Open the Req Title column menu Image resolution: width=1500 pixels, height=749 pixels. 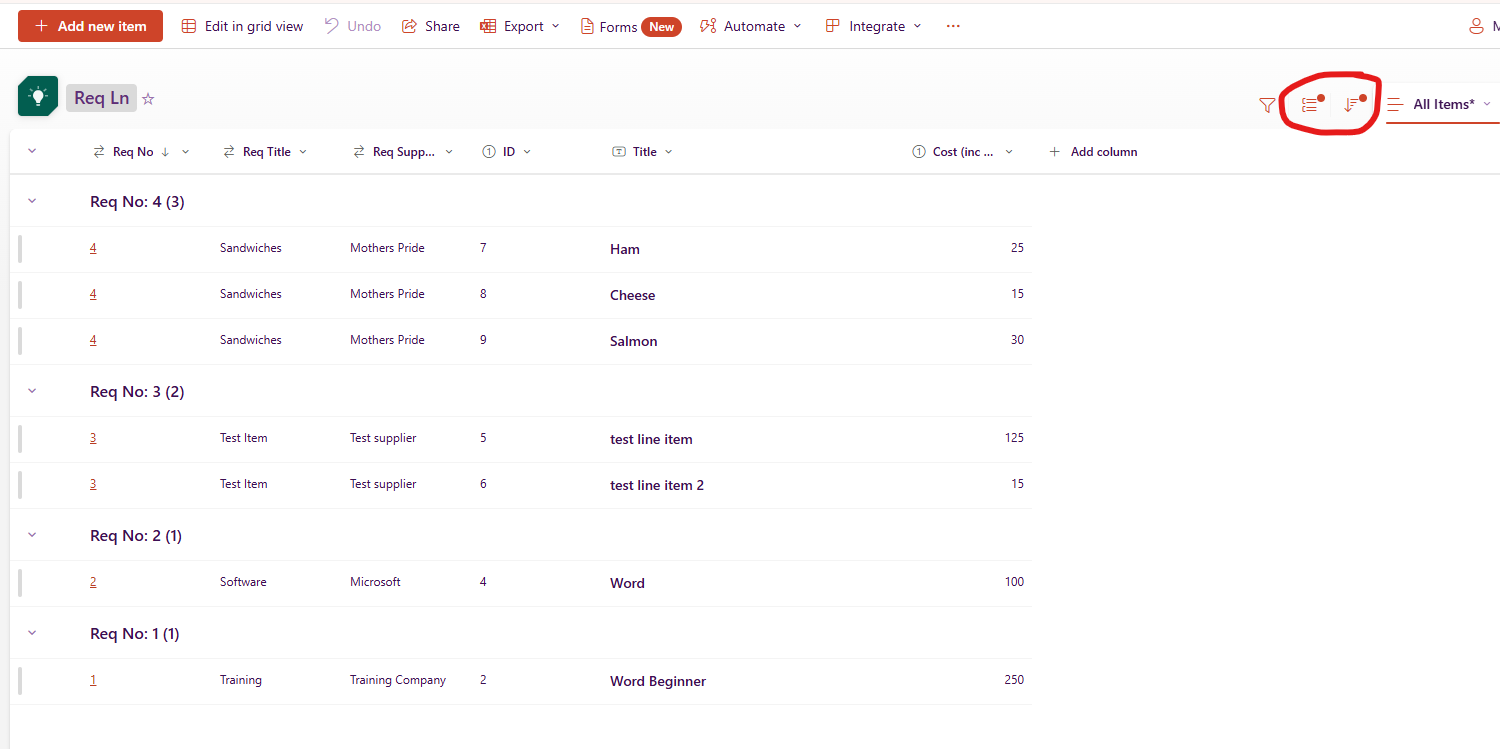point(306,151)
